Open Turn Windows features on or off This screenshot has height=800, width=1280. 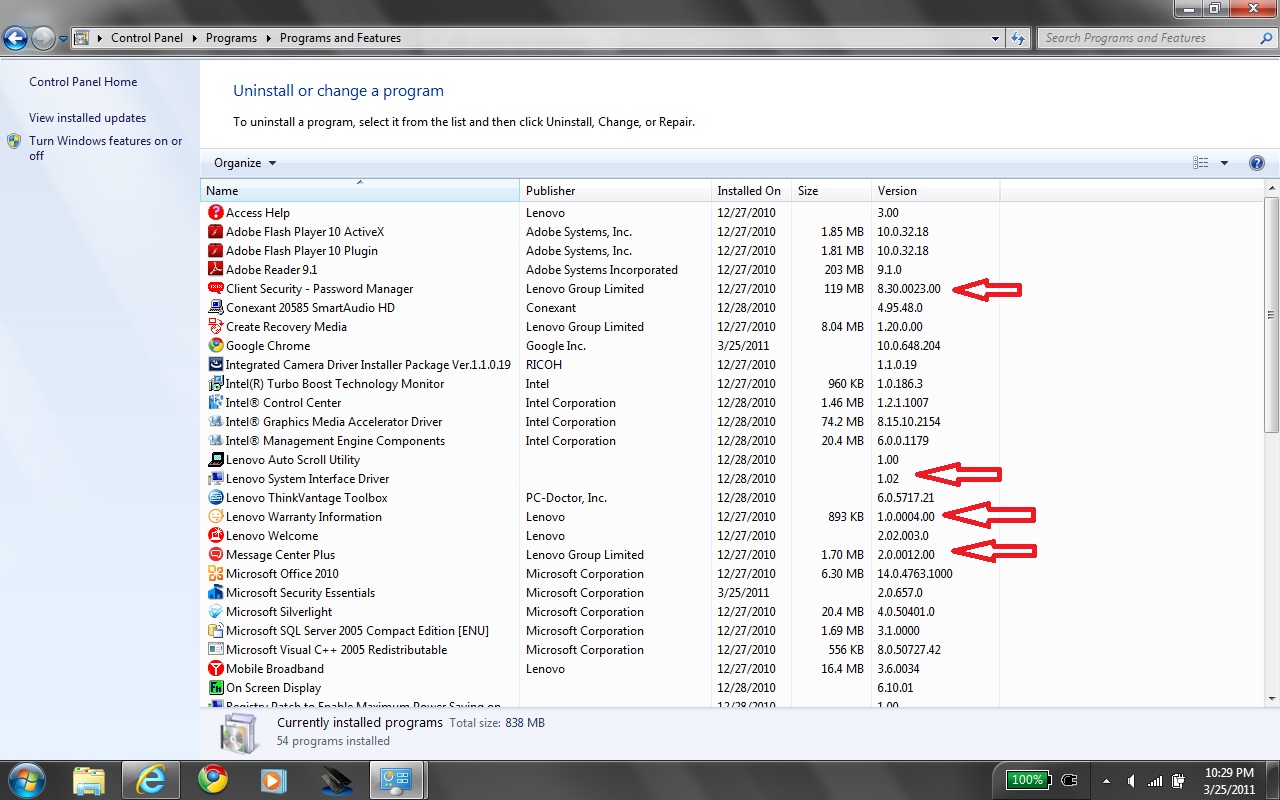pos(105,148)
